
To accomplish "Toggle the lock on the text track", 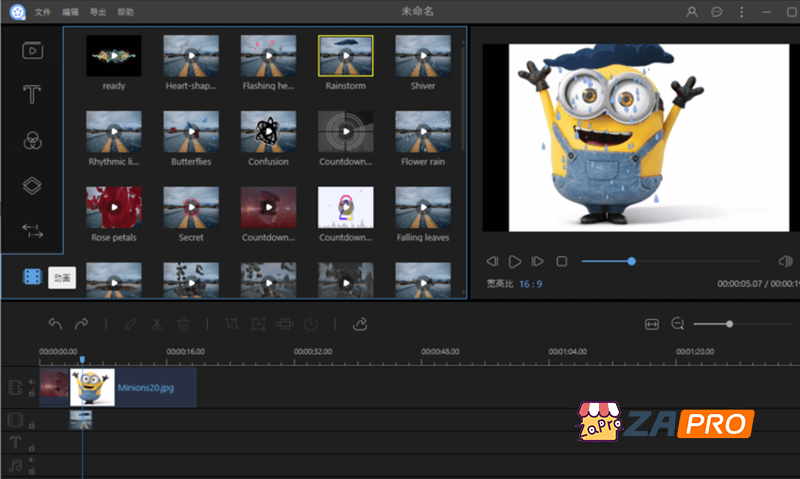I will (x=31, y=447).
